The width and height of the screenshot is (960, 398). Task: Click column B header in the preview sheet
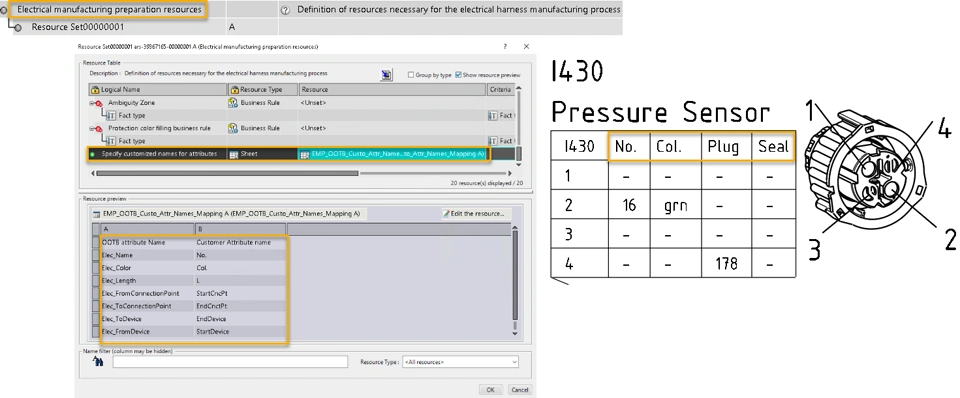pyautogui.click(x=240, y=230)
